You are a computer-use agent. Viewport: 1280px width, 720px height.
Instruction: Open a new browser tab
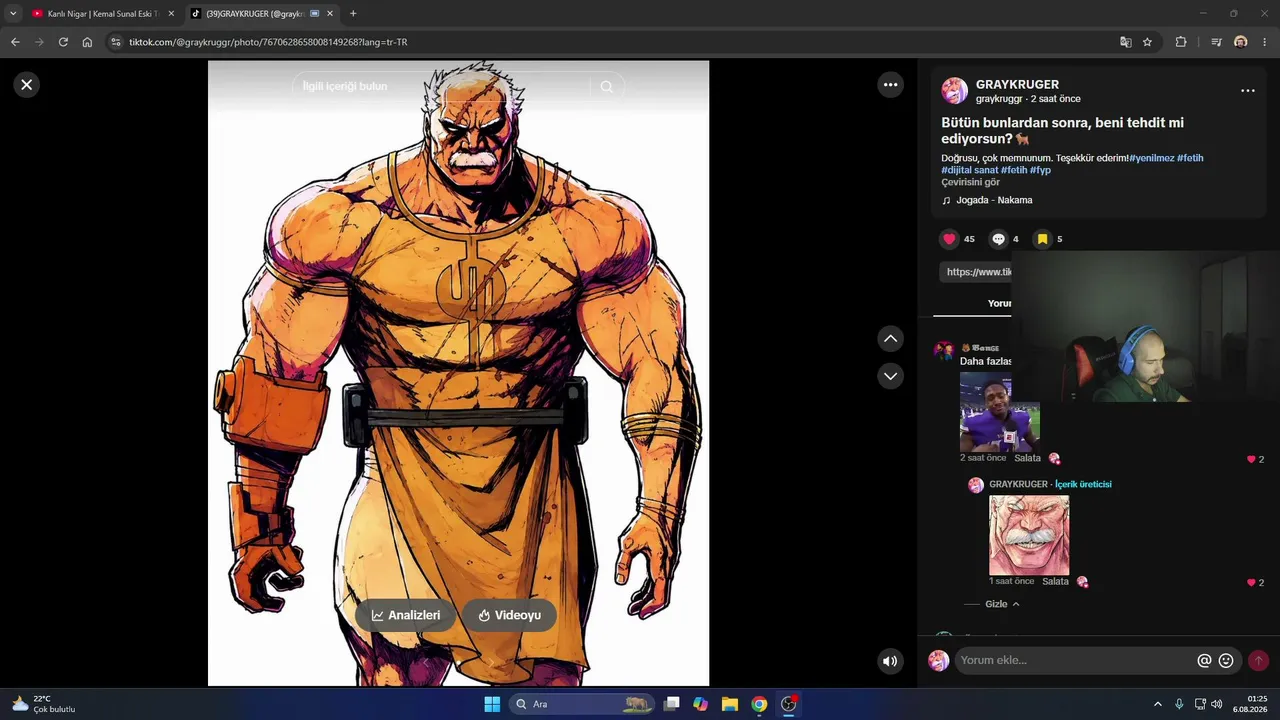coord(353,14)
